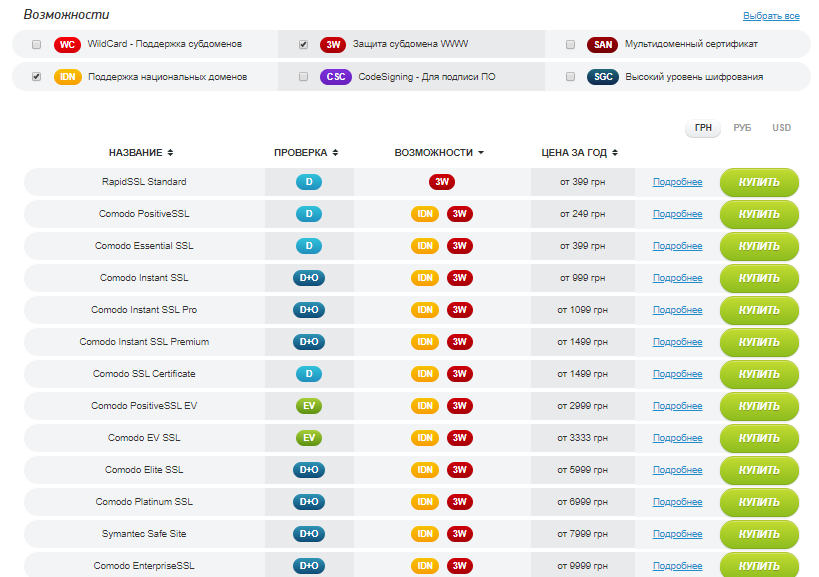The width and height of the screenshot is (819, 577).
Task: Switch prices to РУБ currency
Action: click(742, 128)
